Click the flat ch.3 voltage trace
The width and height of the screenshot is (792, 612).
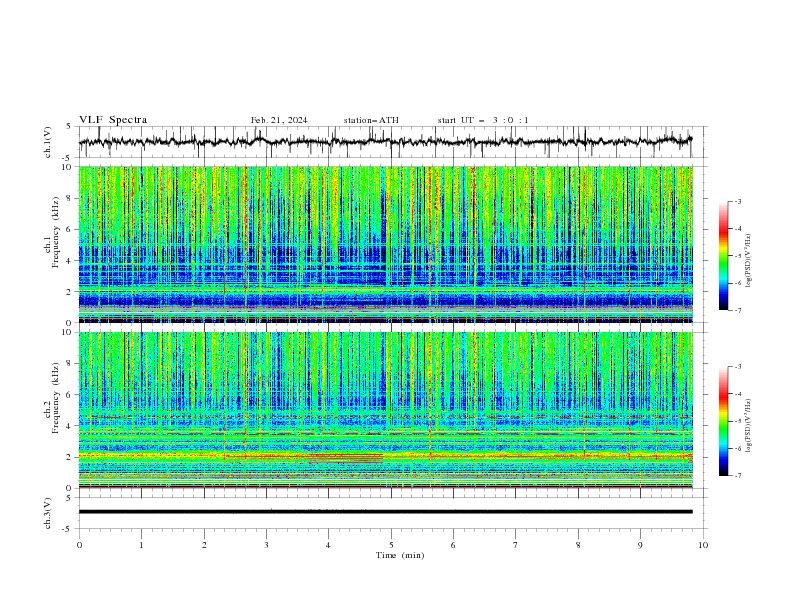(385, 512)
